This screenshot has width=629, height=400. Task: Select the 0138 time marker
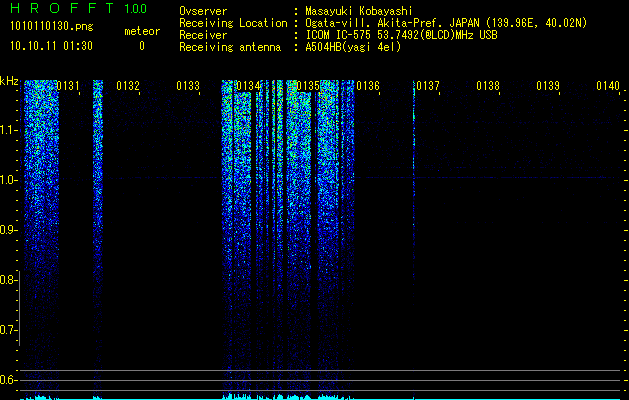[x=488, y=86]
